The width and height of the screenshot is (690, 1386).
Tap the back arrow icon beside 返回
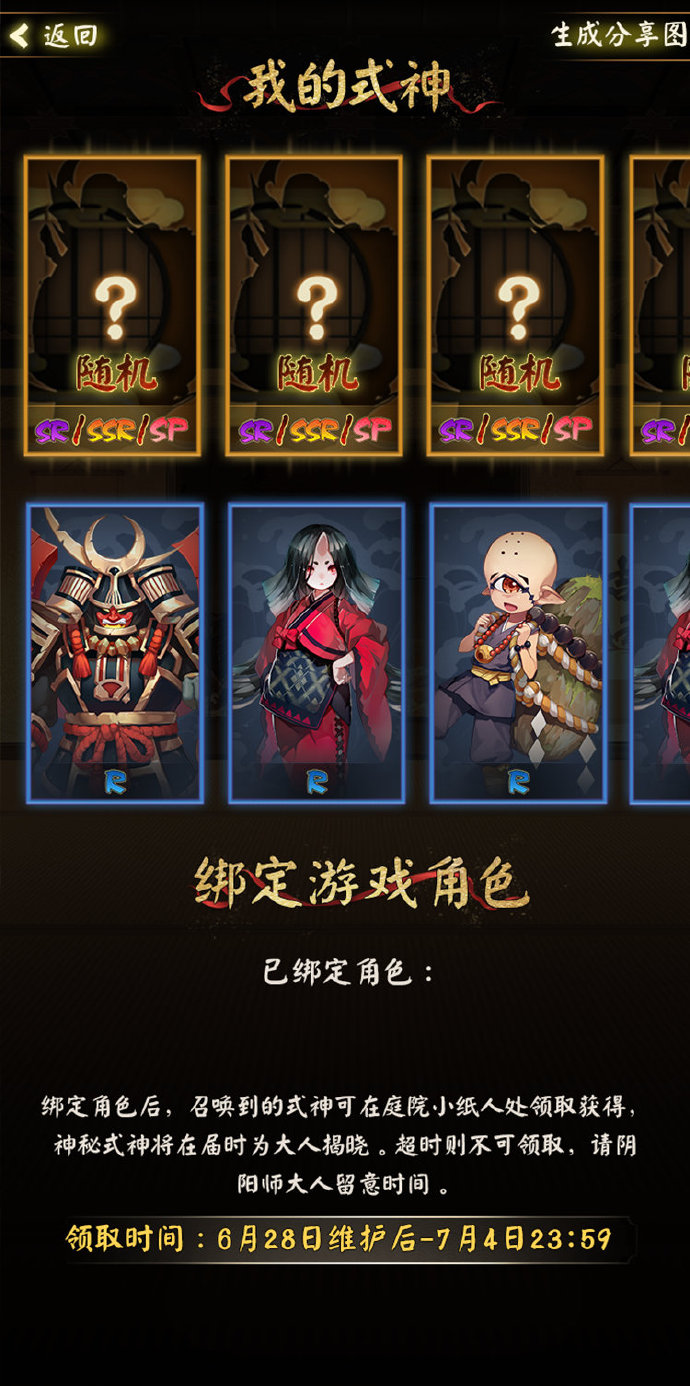tap(20, 36)
